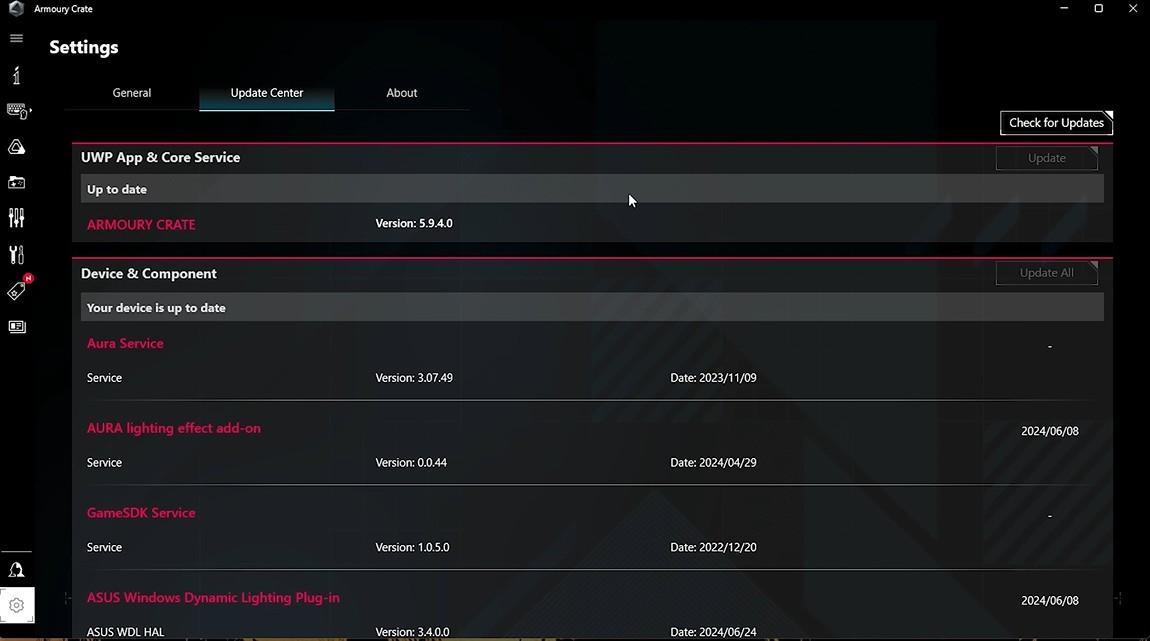The height and width of the screenshot is (641, 1150).
Task: Click the Armoury Crate logo in title bar
Action: (x=15, y=9)
